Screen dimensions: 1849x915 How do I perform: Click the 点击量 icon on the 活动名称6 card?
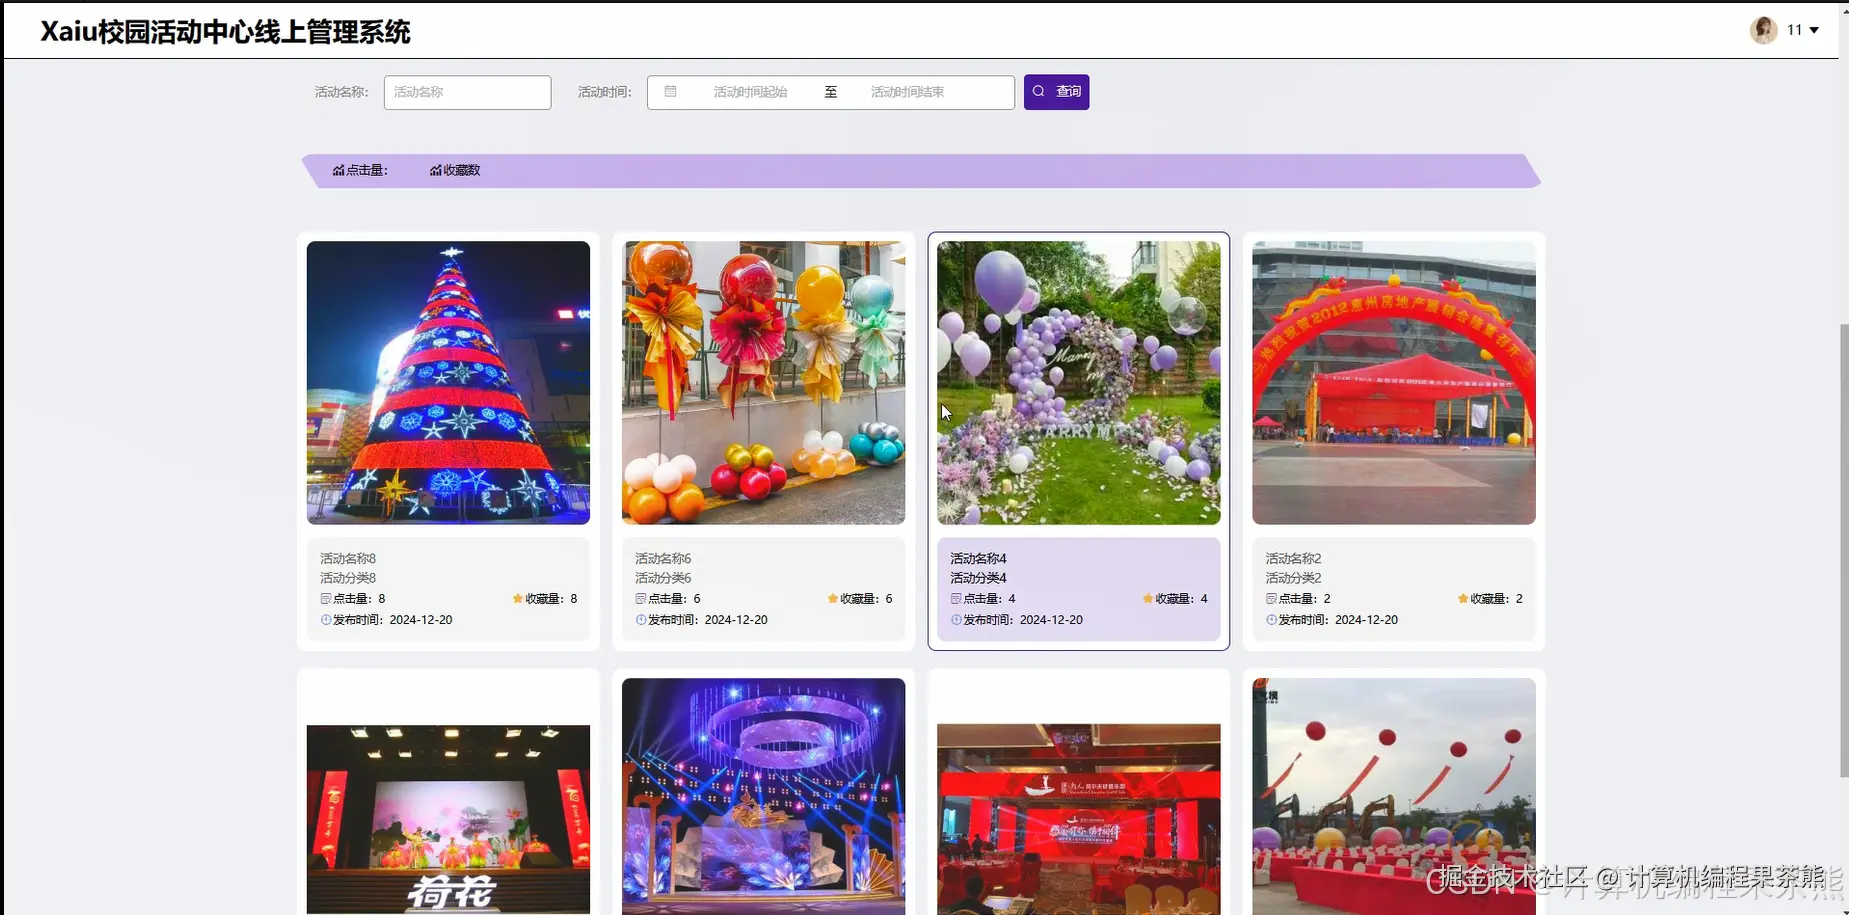[640, 598]
